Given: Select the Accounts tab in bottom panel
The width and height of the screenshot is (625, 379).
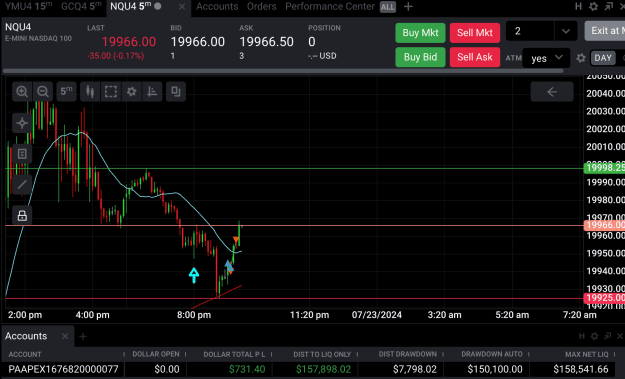Looking at the screenshot, I should (x=26, y=336).
